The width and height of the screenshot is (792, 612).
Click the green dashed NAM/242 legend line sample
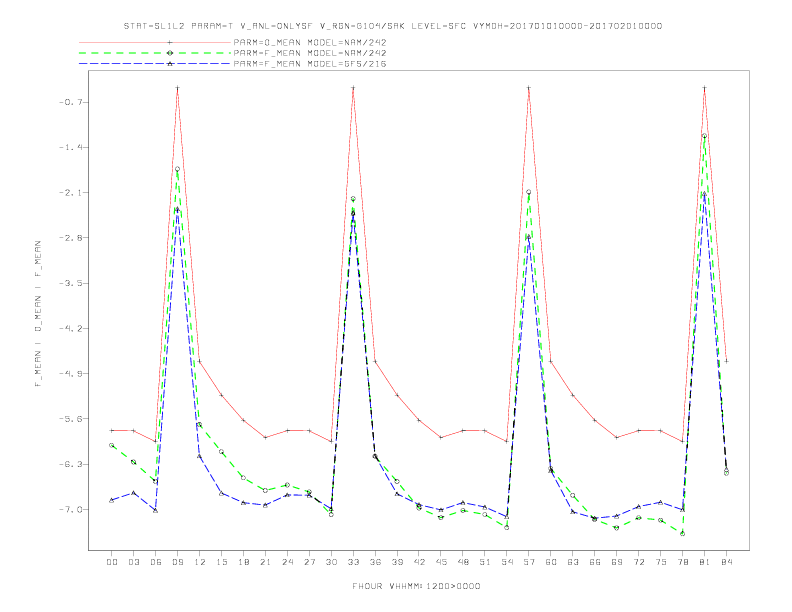click(x=155, y=53)
